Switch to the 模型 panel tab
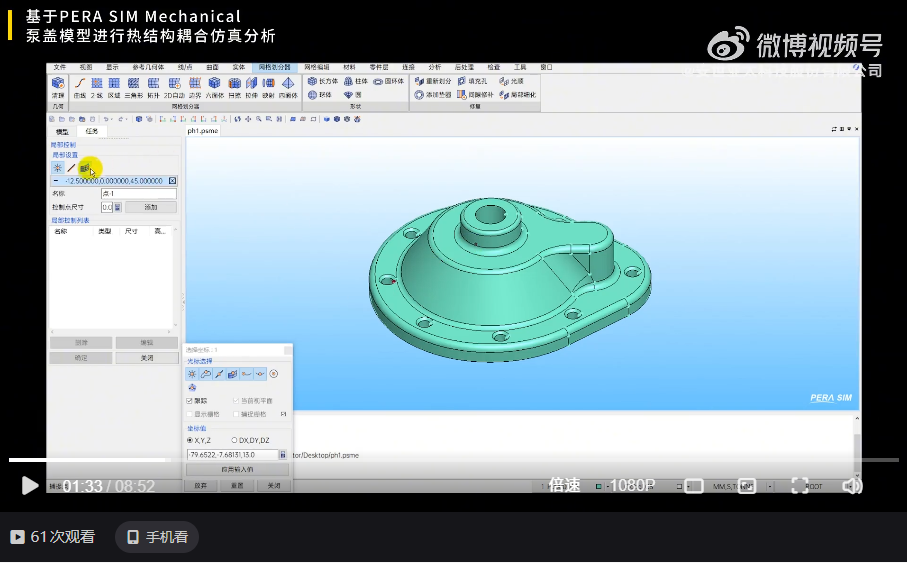 click(x=62, y=132)
